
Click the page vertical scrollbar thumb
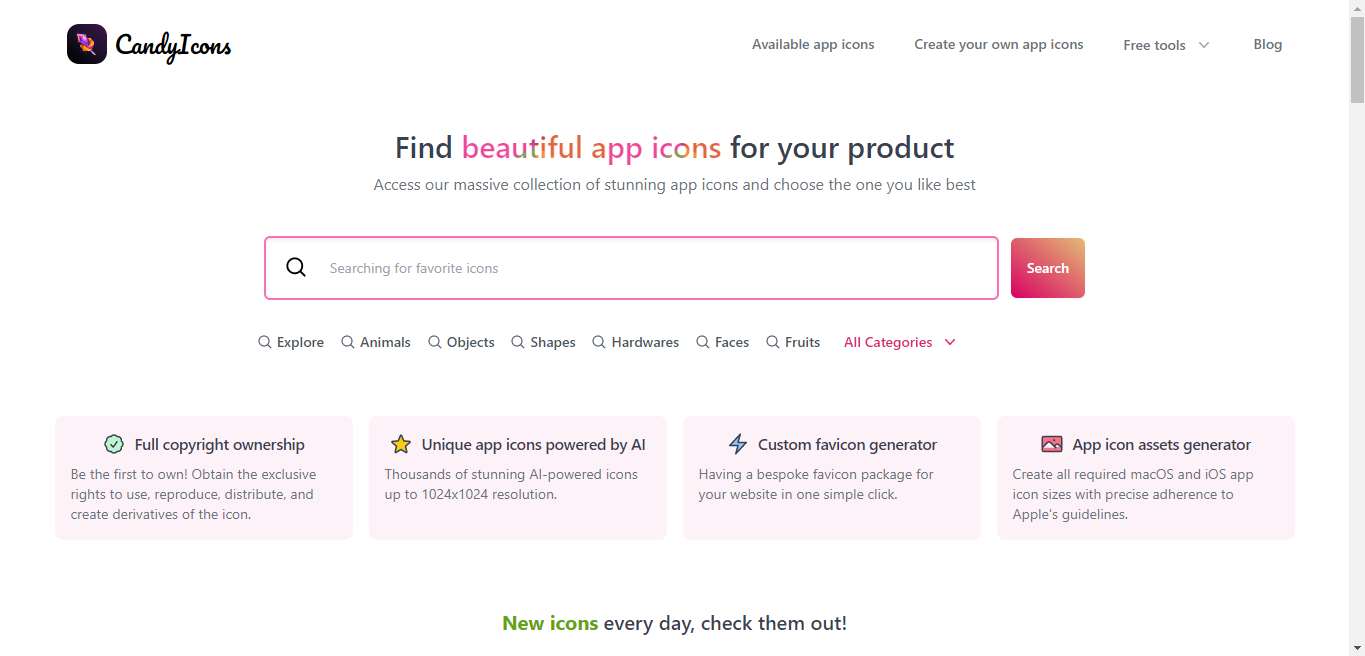tap(1357, 60)
